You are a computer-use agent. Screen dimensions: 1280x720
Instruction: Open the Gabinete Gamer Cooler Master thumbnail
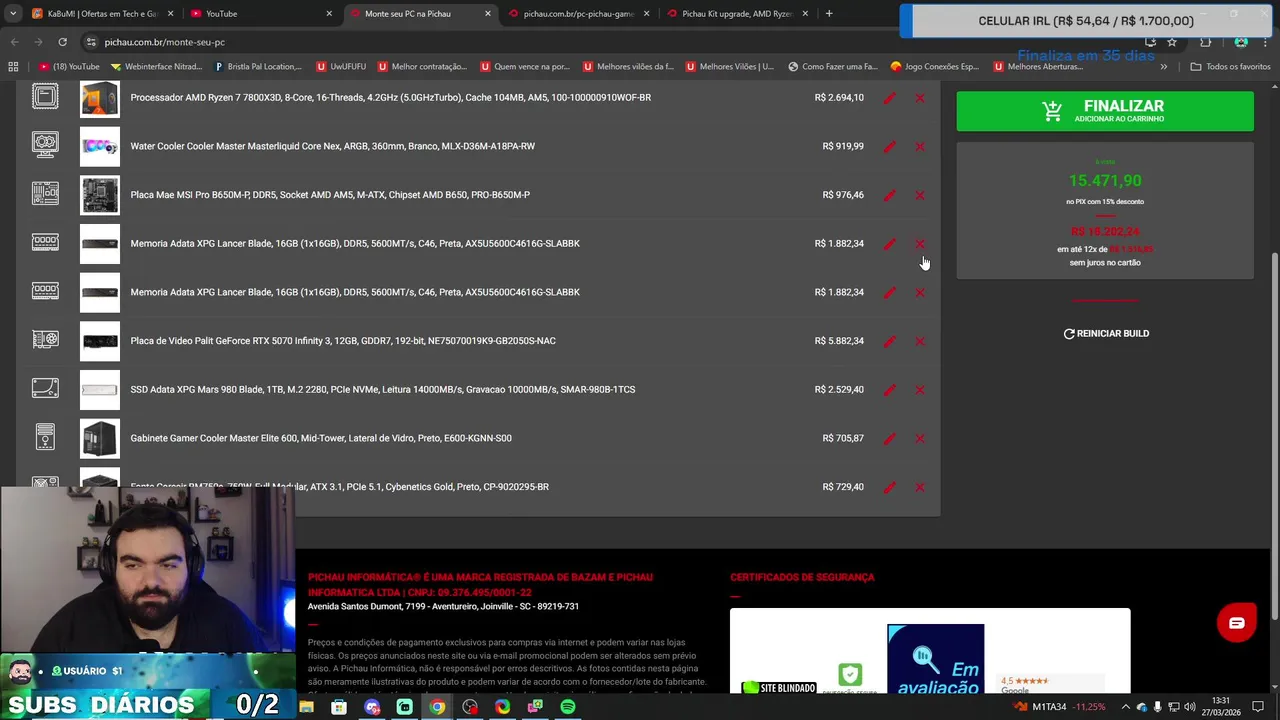[x=100, y=438]
